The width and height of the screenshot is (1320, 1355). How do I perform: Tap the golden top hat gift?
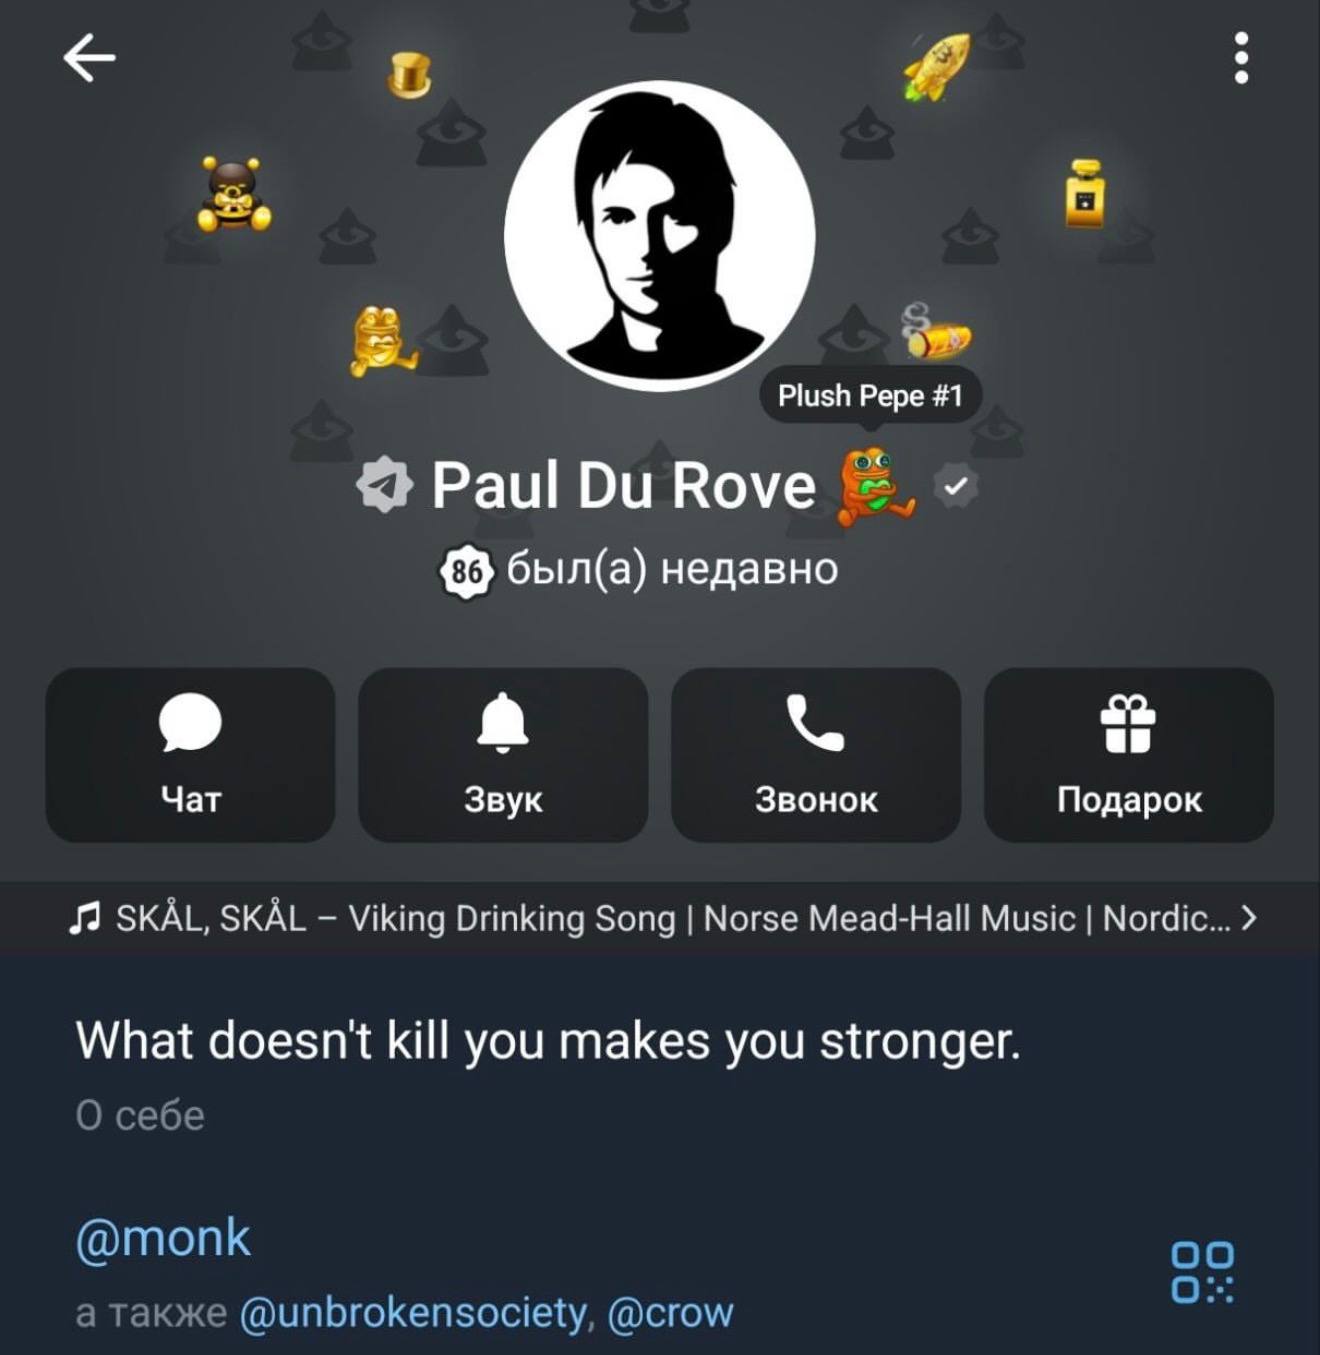click(410, 75)
